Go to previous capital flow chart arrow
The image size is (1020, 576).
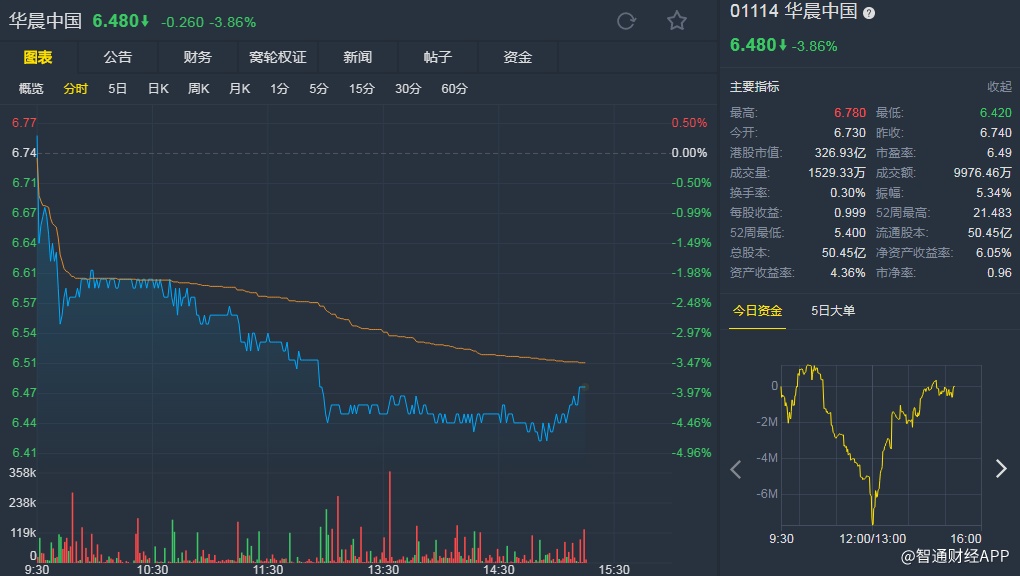click(x=736, y=469)
